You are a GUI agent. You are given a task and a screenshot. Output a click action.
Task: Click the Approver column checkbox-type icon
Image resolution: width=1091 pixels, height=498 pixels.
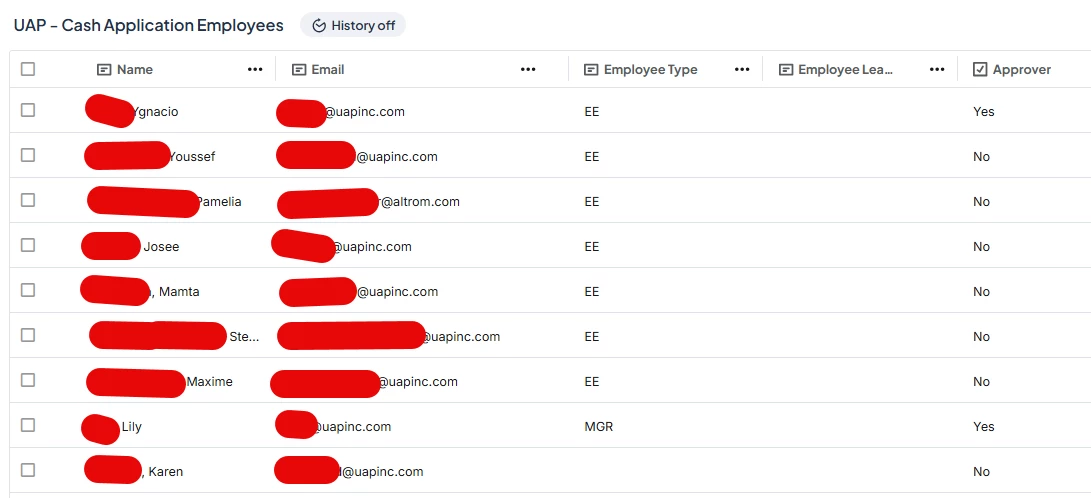tap(980, 70)
